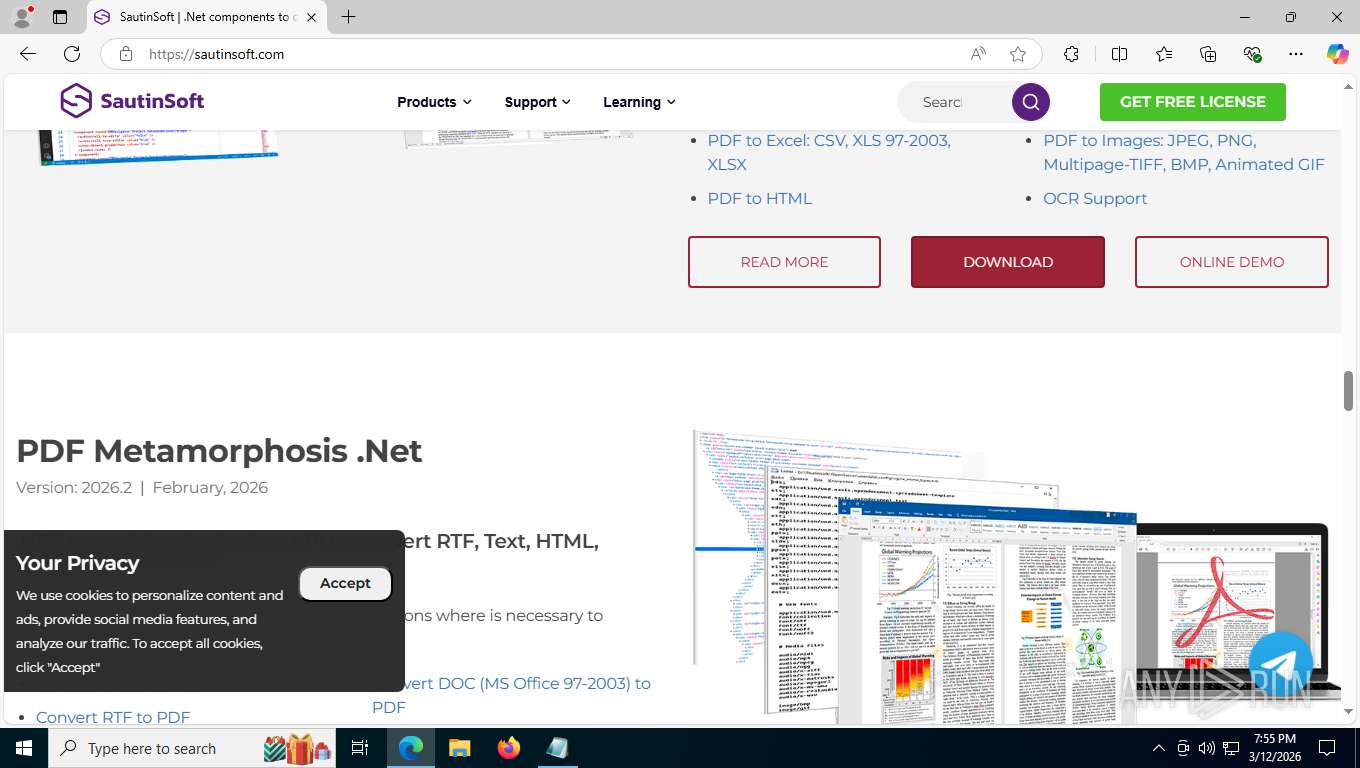
Task: Switch to Edge on taskbar
Action: pos(411,748)
